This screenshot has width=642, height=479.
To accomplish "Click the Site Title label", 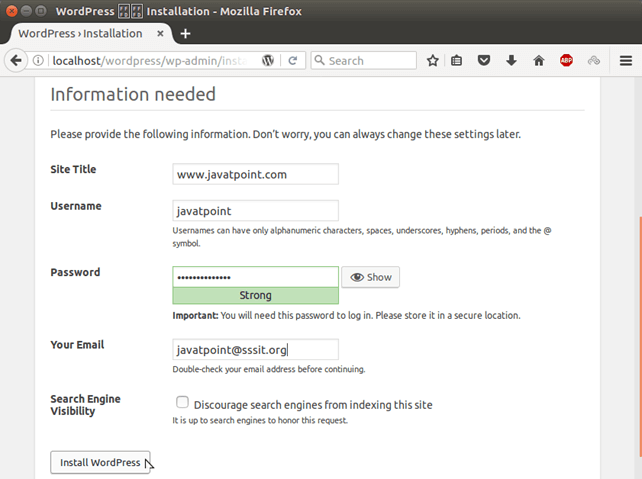I will point(73,169).
